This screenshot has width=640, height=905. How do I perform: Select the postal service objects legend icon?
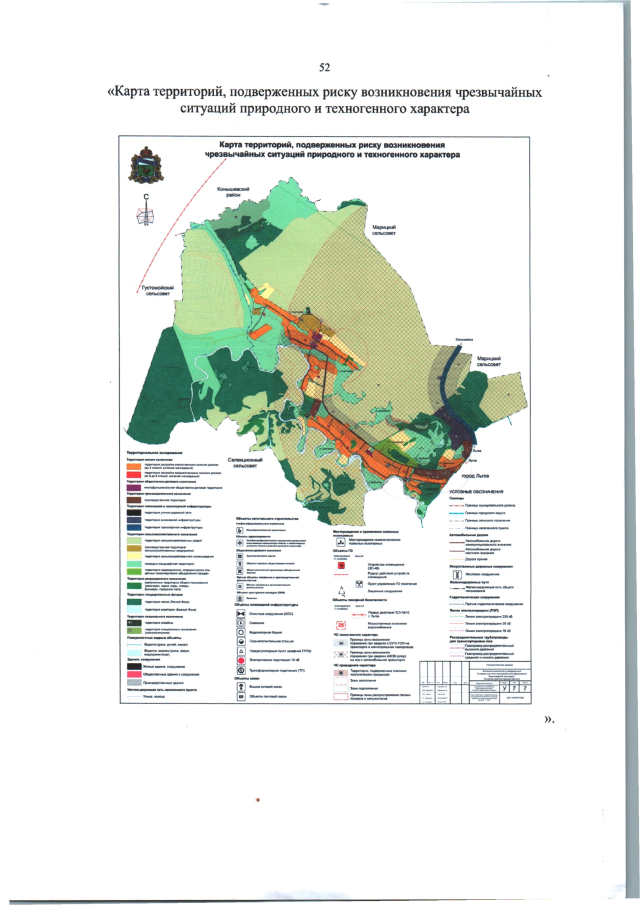tap(240, 698)
